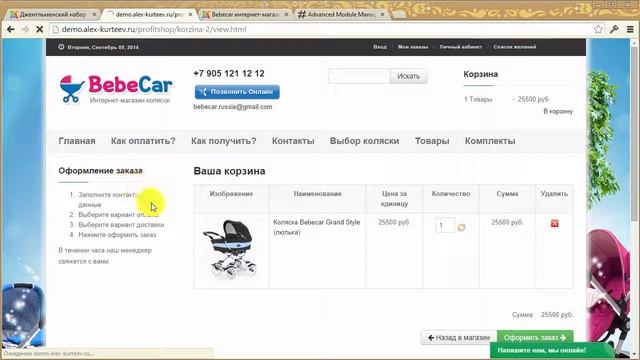Open Chrome hamburger menu
Screen dimensions: 640x360
[x=630, y=29]
